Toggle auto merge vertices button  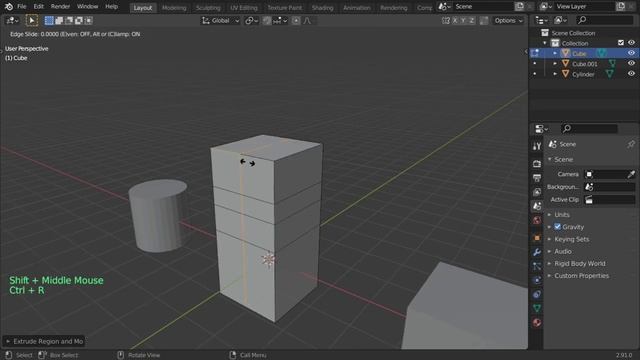pos(484,20)
